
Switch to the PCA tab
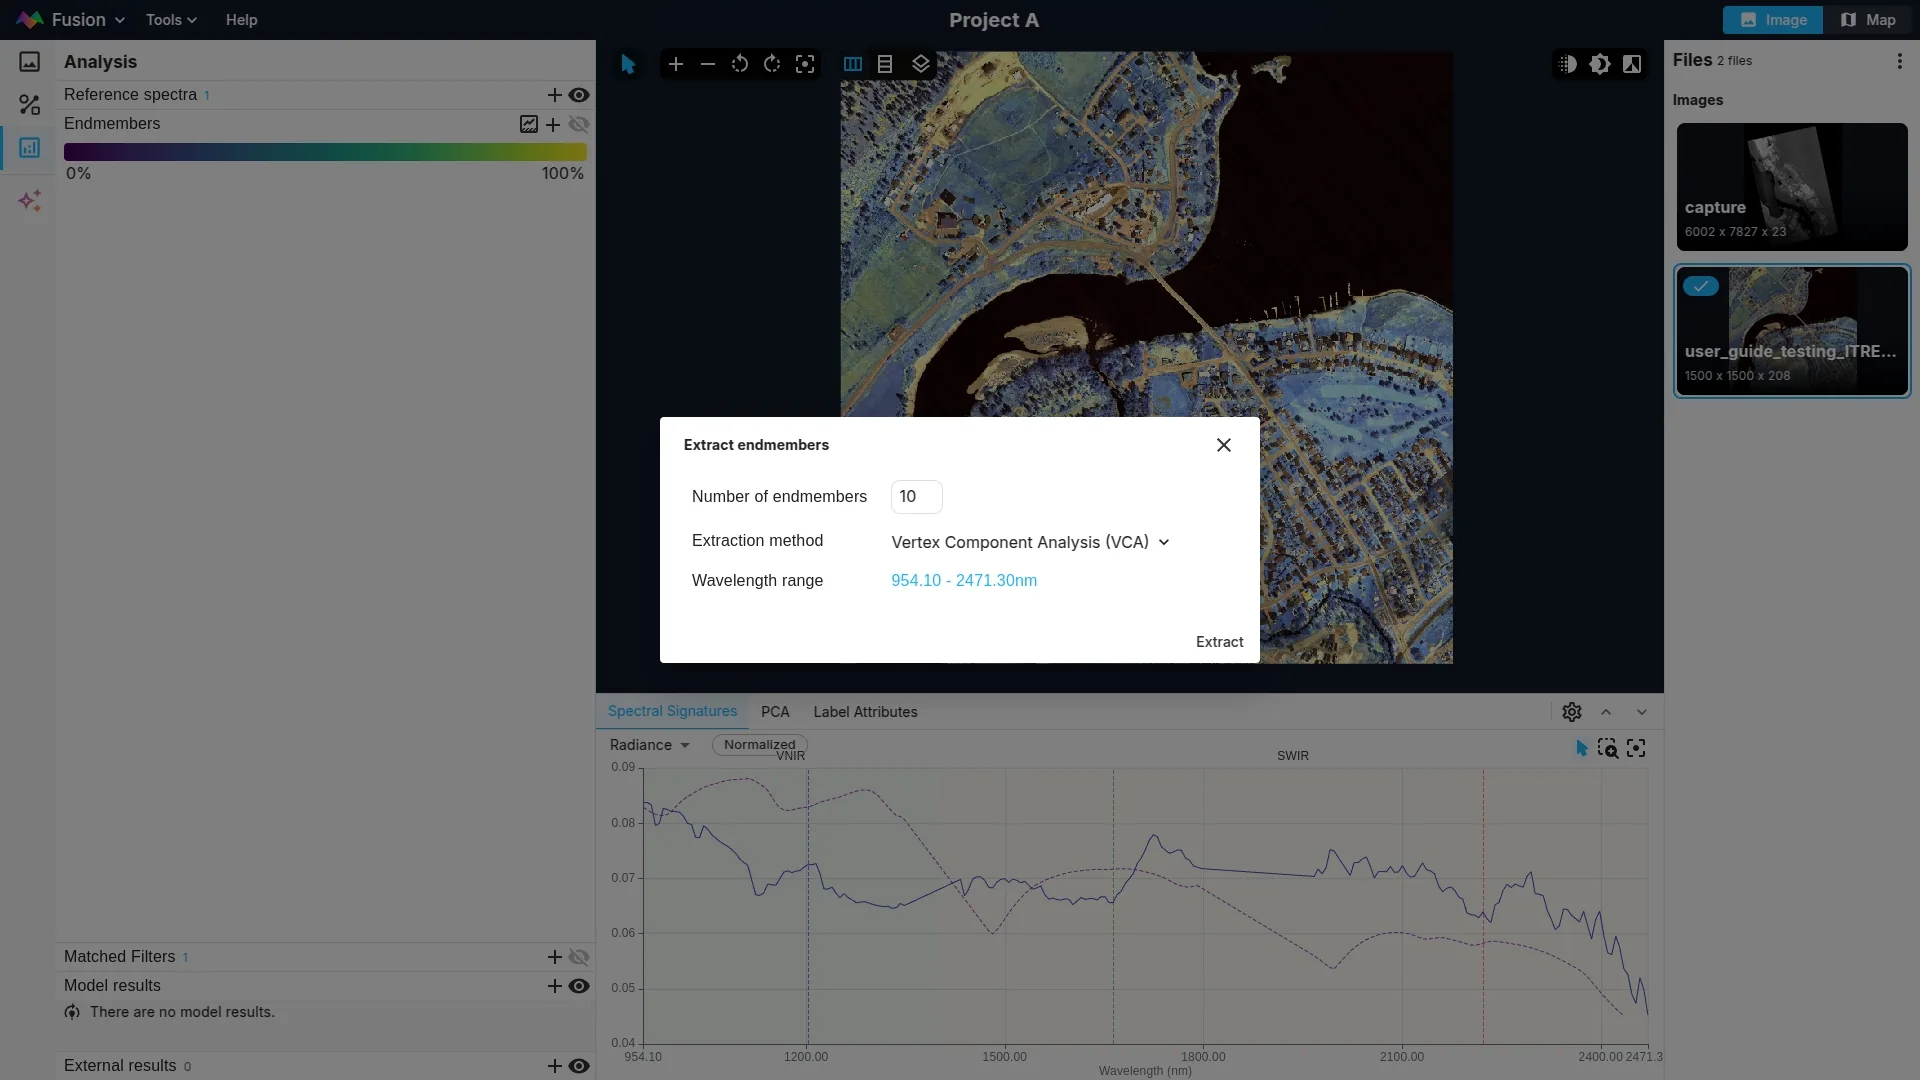pos(775,712)
